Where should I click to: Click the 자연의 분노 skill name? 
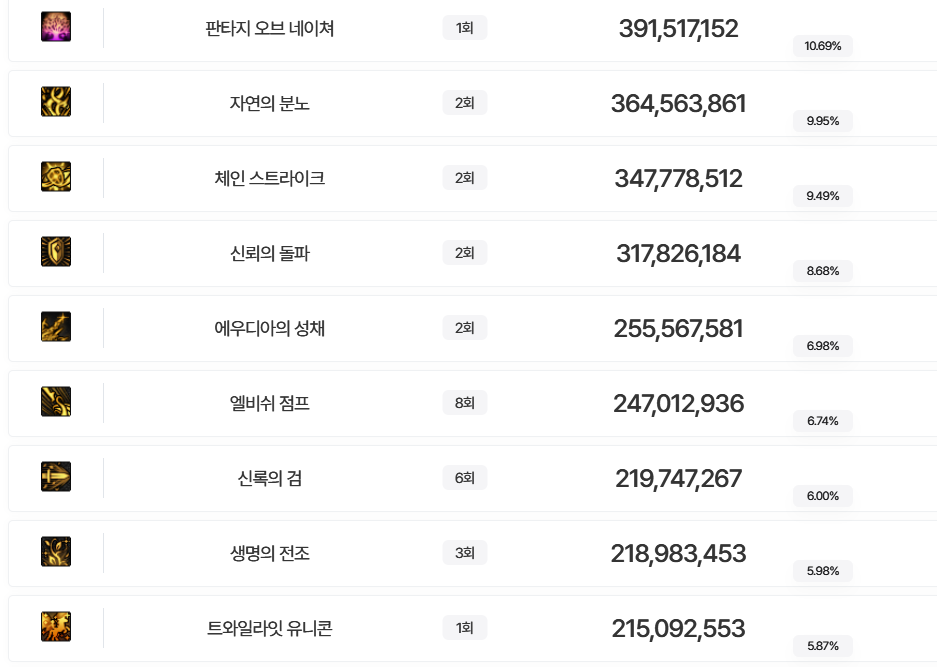[x=269, y=103]
